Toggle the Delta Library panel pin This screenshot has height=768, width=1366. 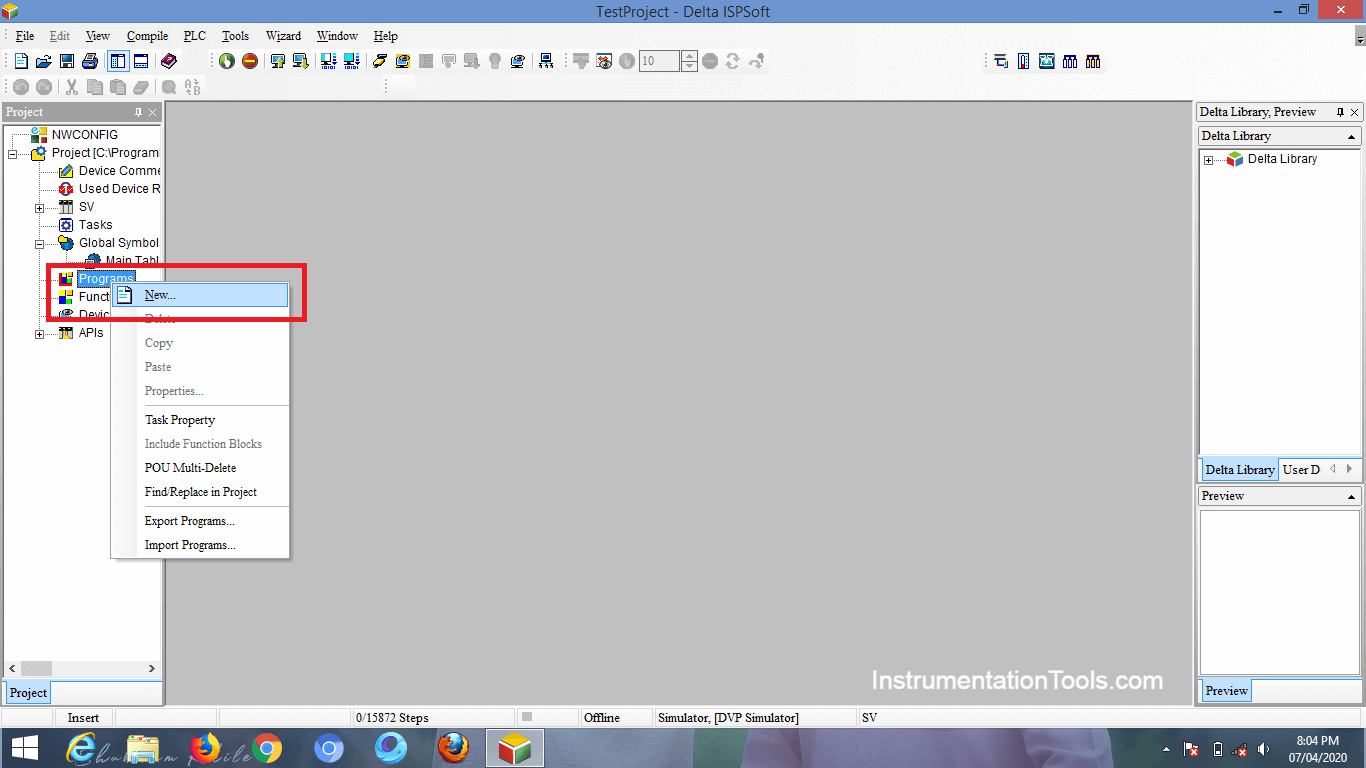(x=1340, y=112)
